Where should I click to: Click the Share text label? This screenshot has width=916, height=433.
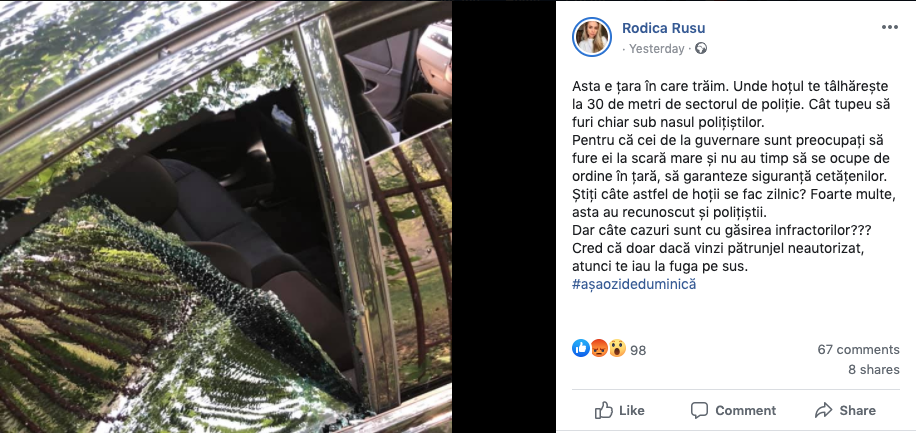pos(858,411)
